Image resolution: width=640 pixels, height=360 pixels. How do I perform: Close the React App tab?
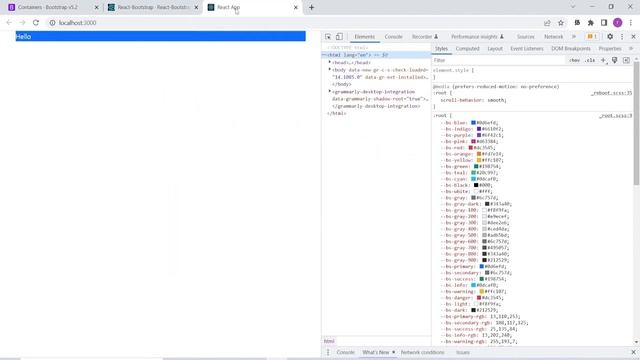coord(296,7)
